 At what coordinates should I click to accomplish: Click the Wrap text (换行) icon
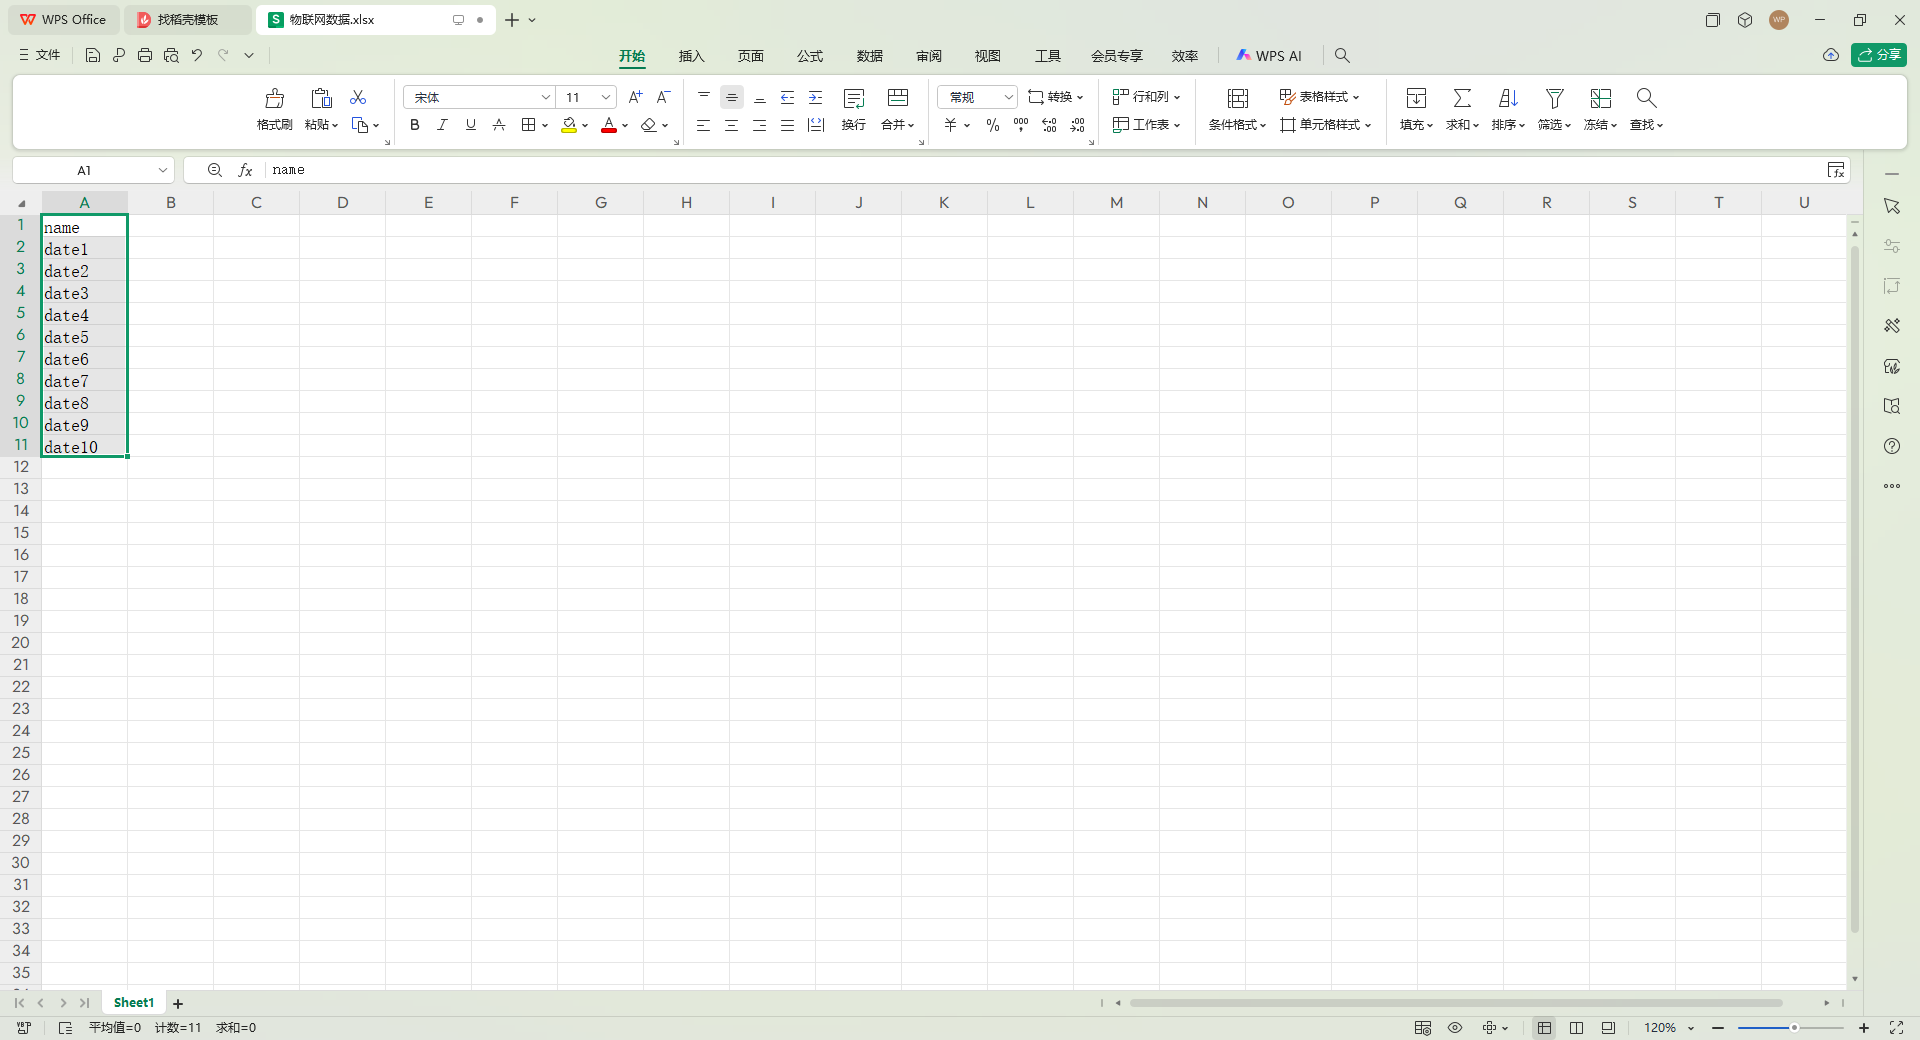point(853,98)
